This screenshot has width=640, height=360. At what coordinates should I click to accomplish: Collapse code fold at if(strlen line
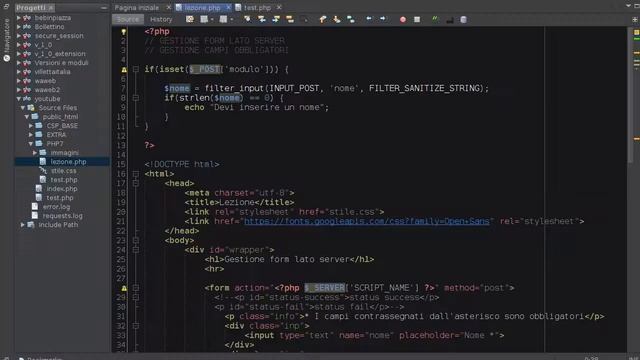[x=136, y=98]
